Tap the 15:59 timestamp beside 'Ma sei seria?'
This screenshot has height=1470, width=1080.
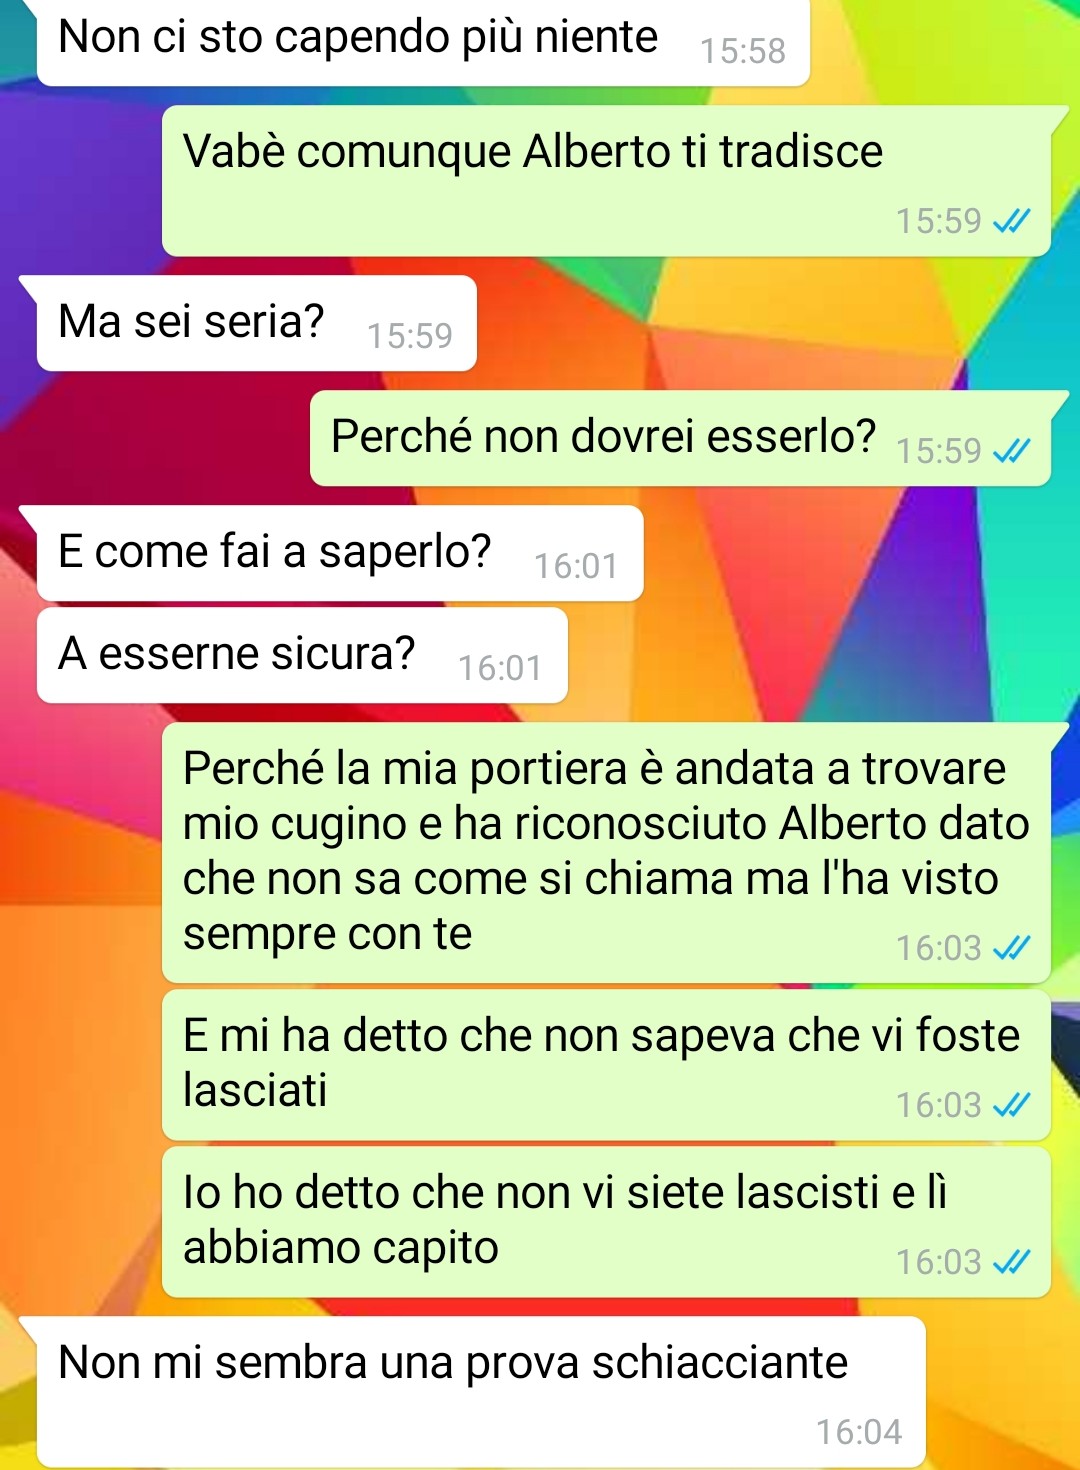(x=410, y=336)
